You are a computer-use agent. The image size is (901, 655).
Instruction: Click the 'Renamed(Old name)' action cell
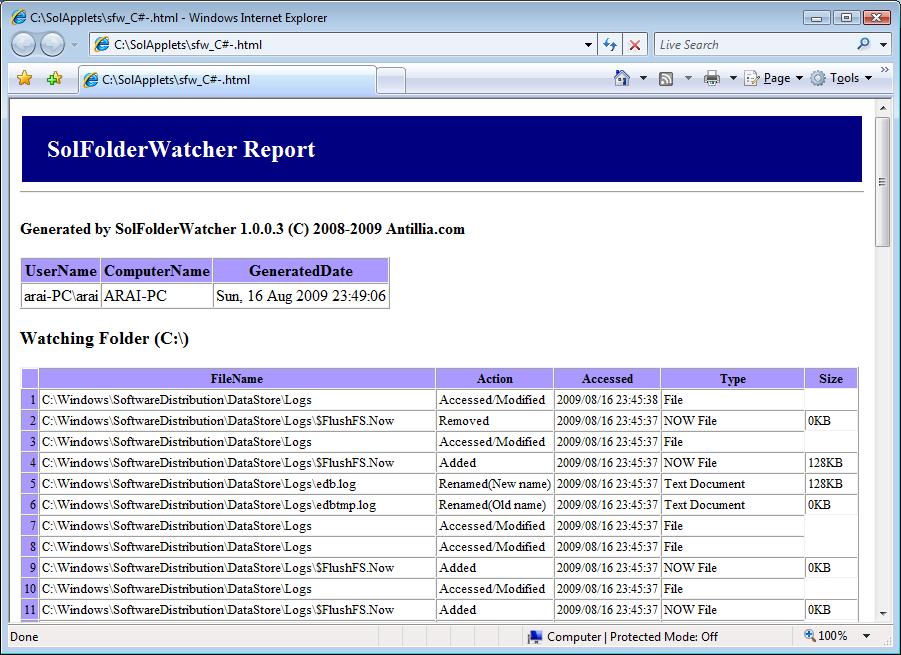point(495,505)
